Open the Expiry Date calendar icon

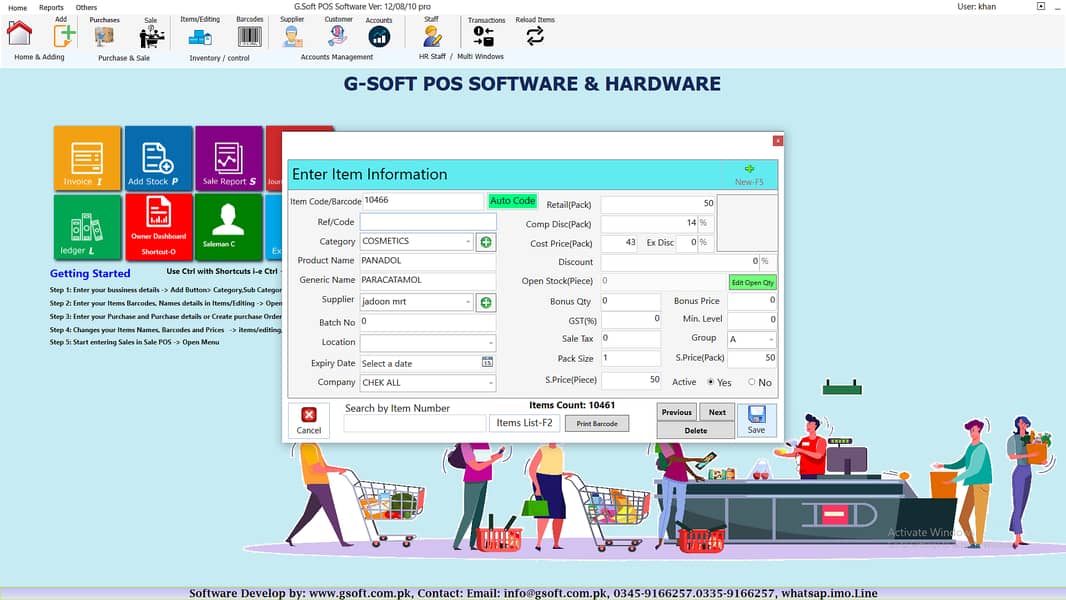tap(487, 362)
